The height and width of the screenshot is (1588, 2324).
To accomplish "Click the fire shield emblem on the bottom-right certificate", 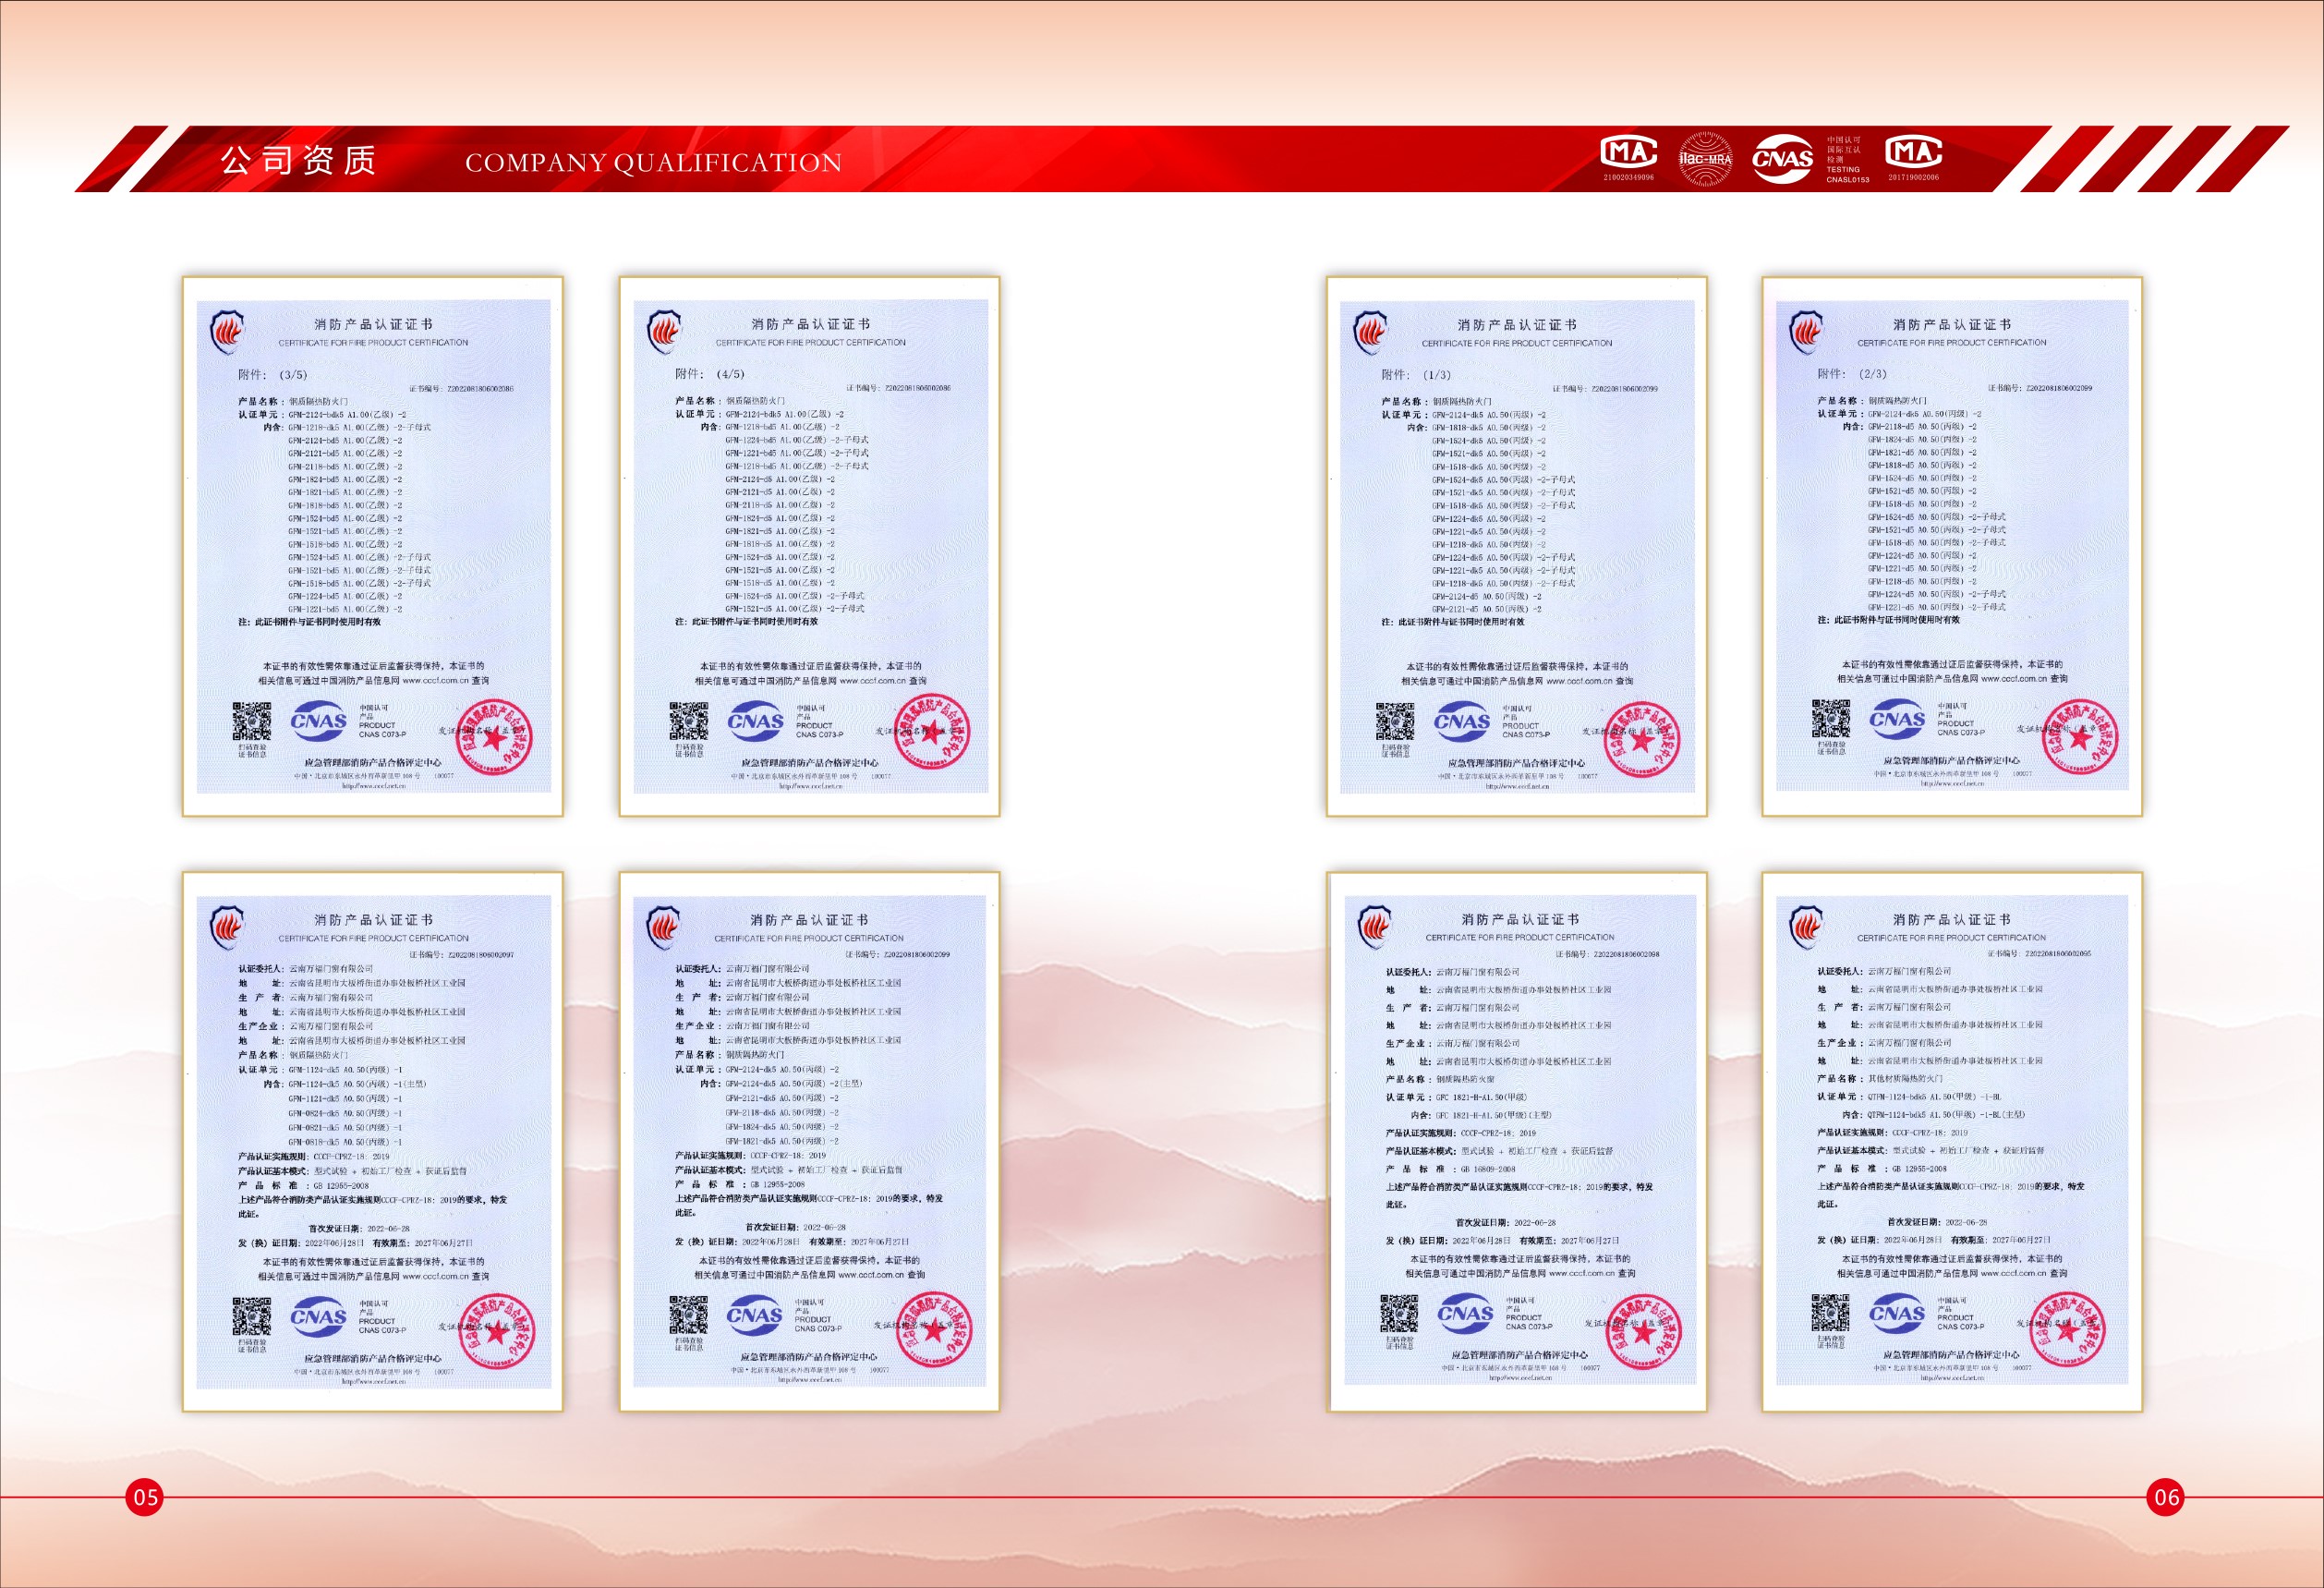I will 1806,926.
